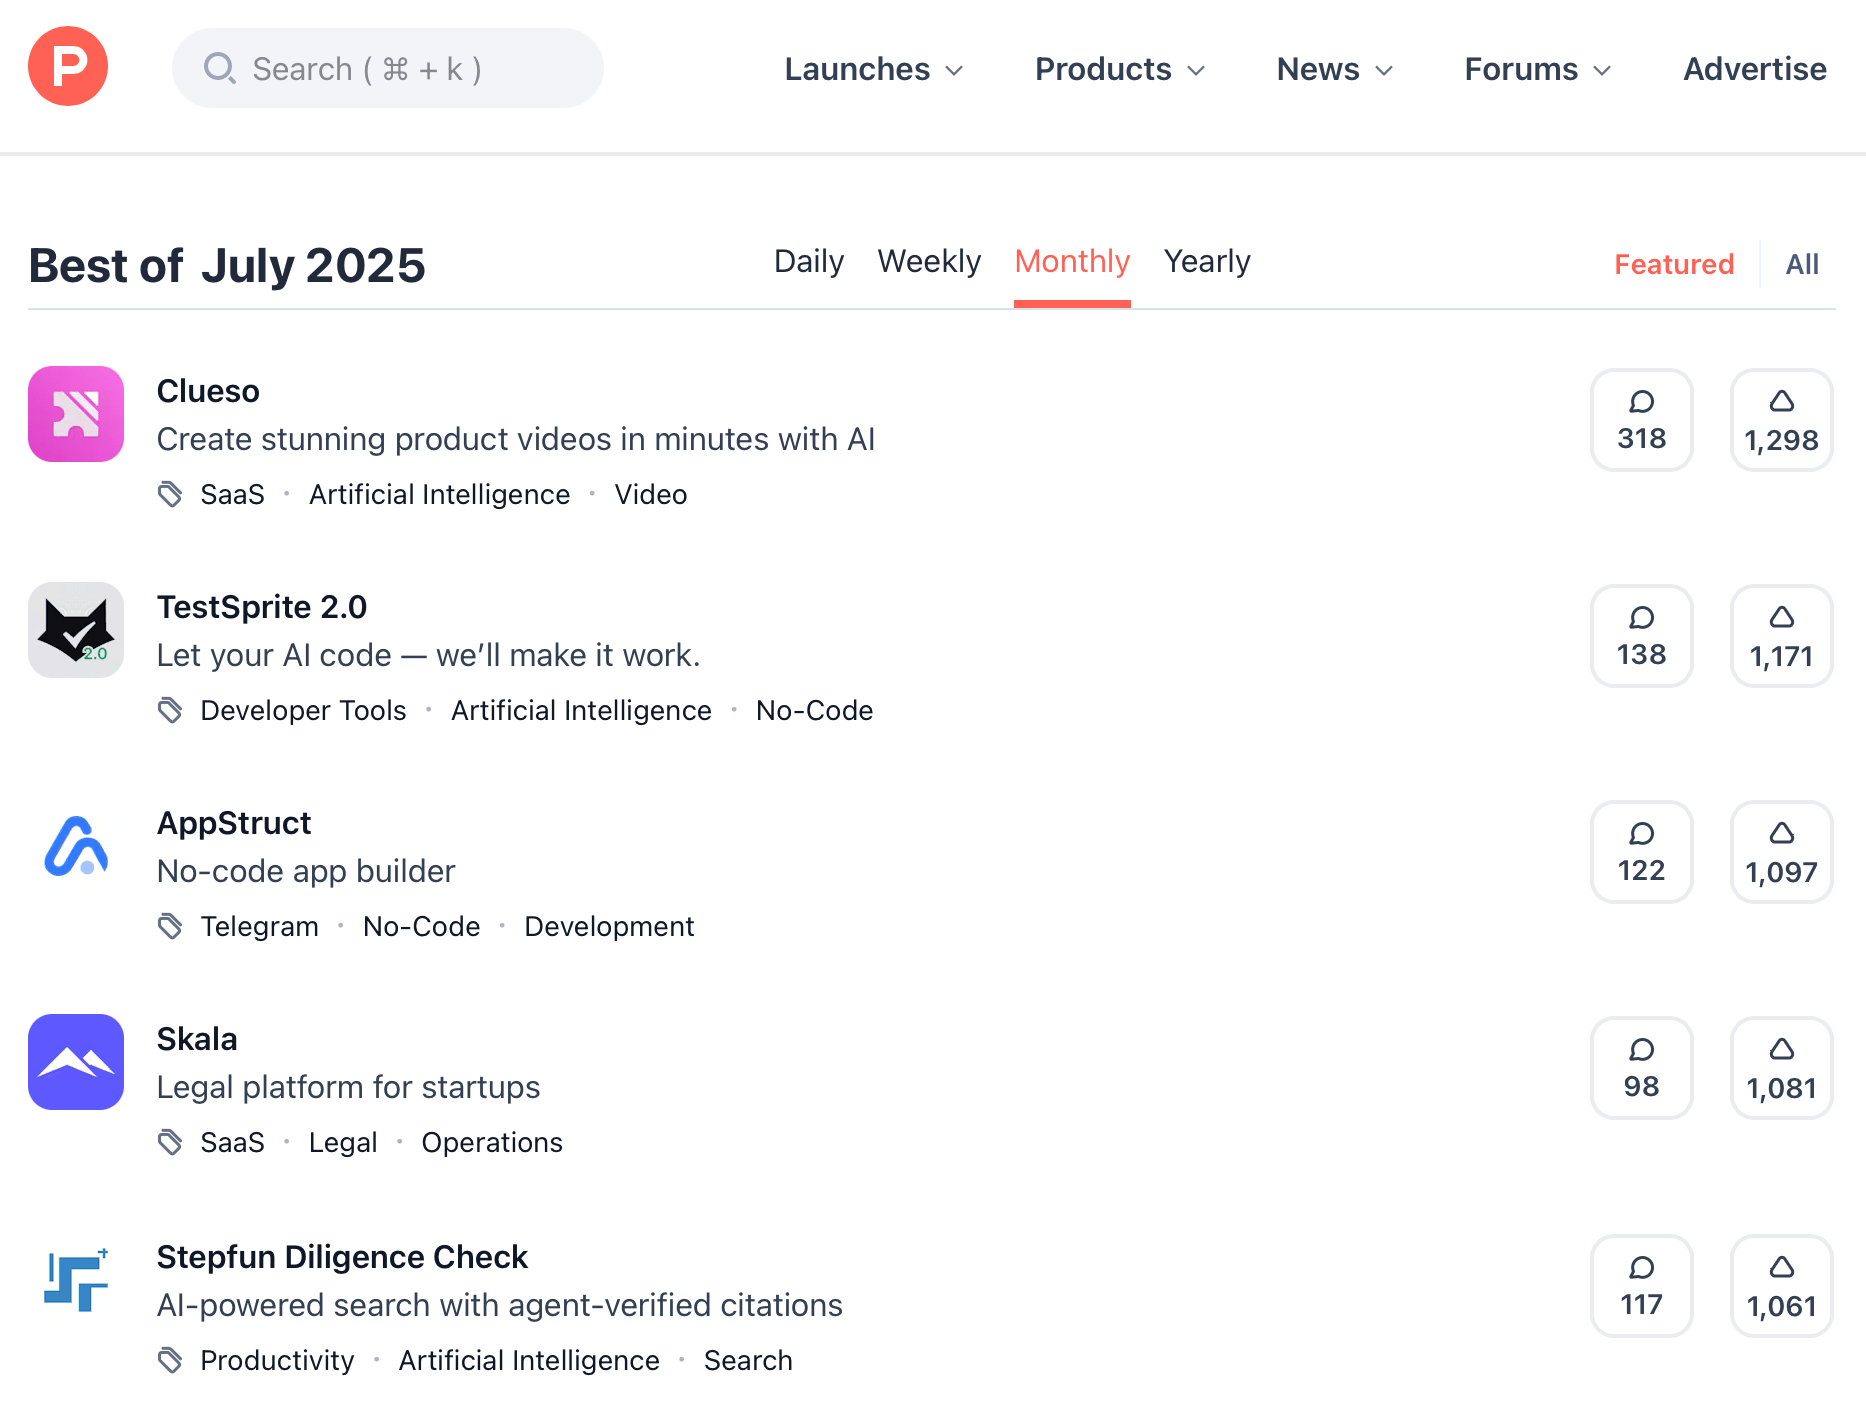Click the tag icon beside Skala's SaaS

click(x=170, y=1142)
